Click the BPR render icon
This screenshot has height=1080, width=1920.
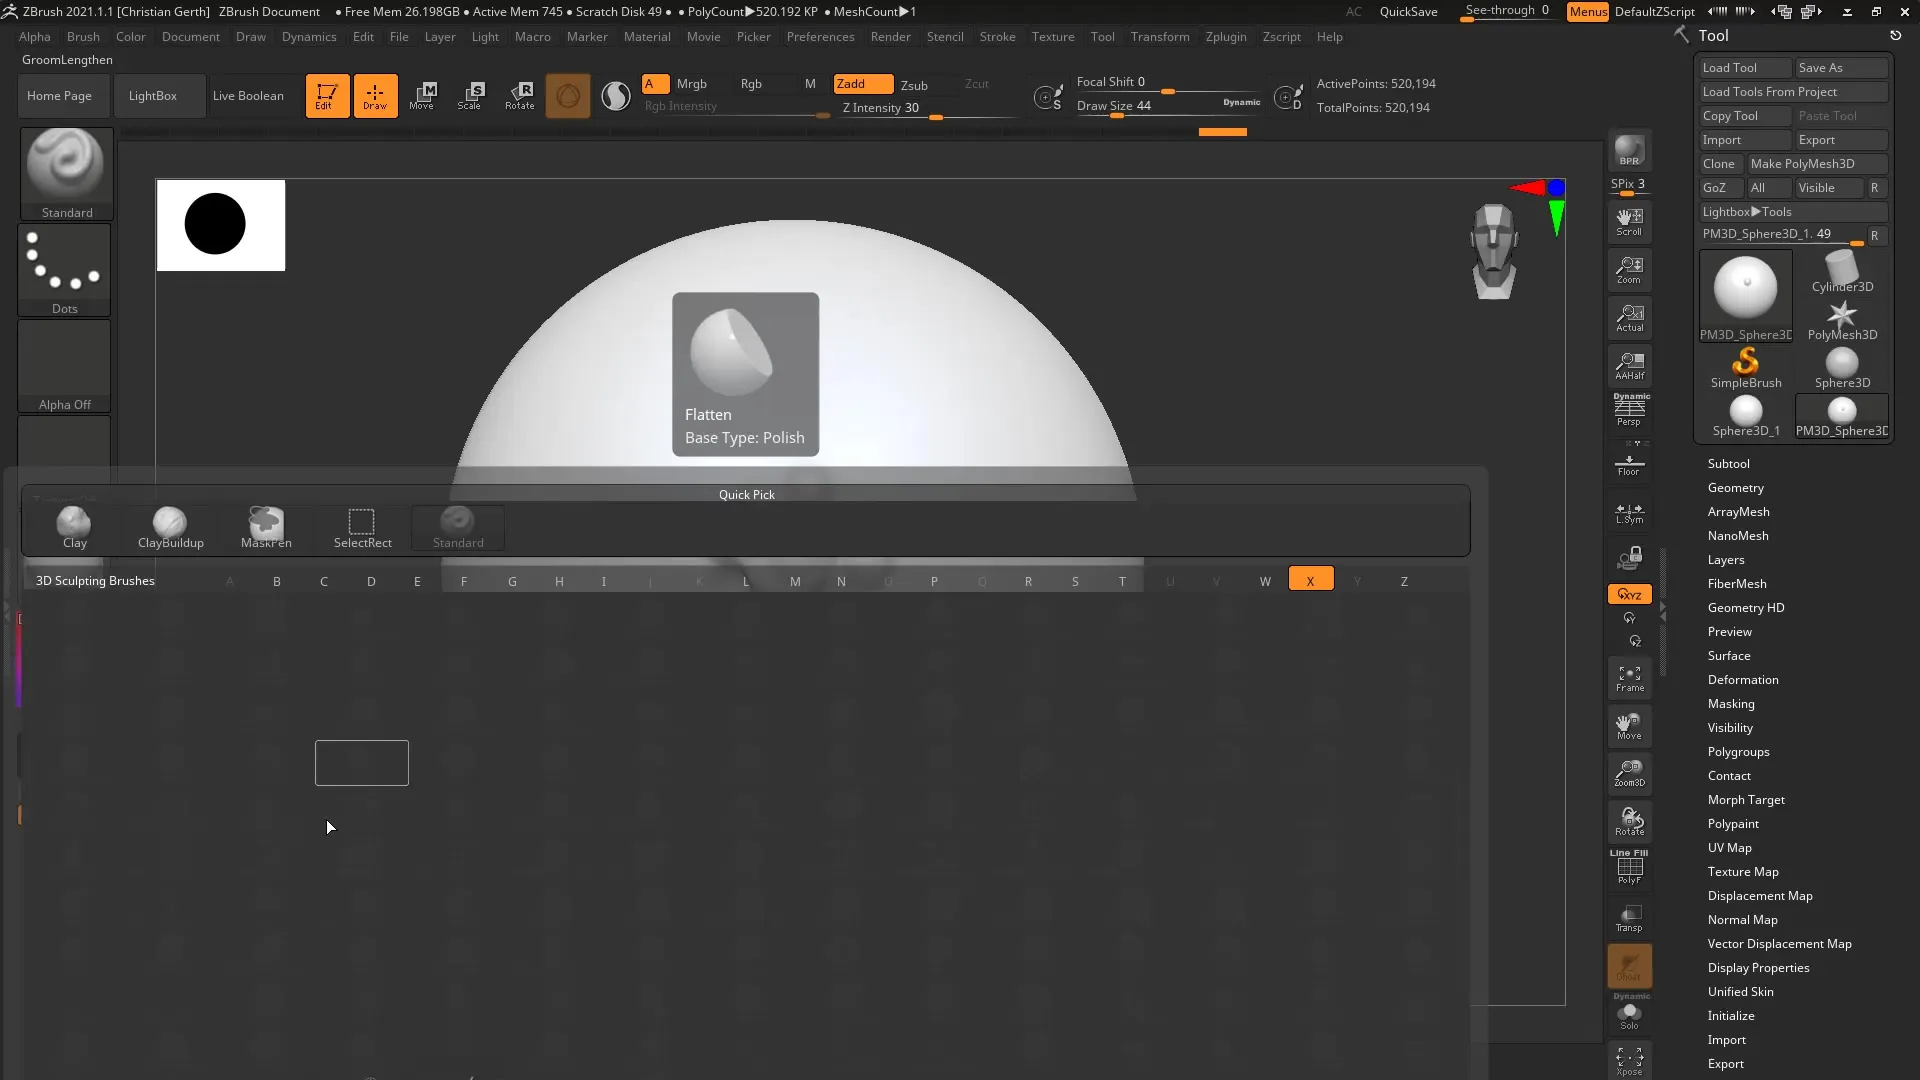pyautogui.click(x=1629, y=151)
